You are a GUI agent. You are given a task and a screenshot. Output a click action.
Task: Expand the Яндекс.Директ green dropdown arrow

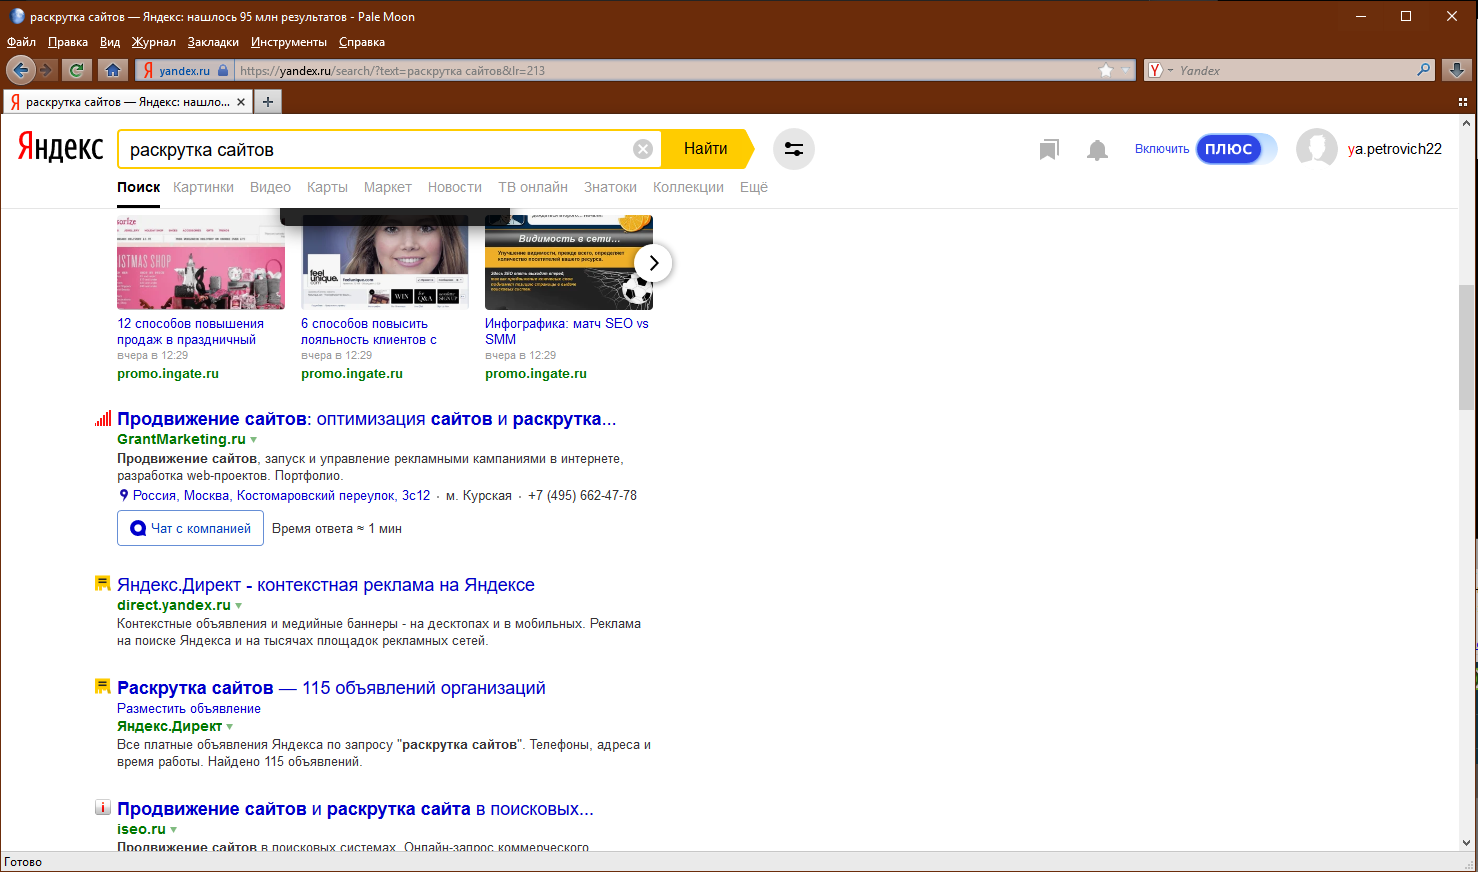coord(230,727)
